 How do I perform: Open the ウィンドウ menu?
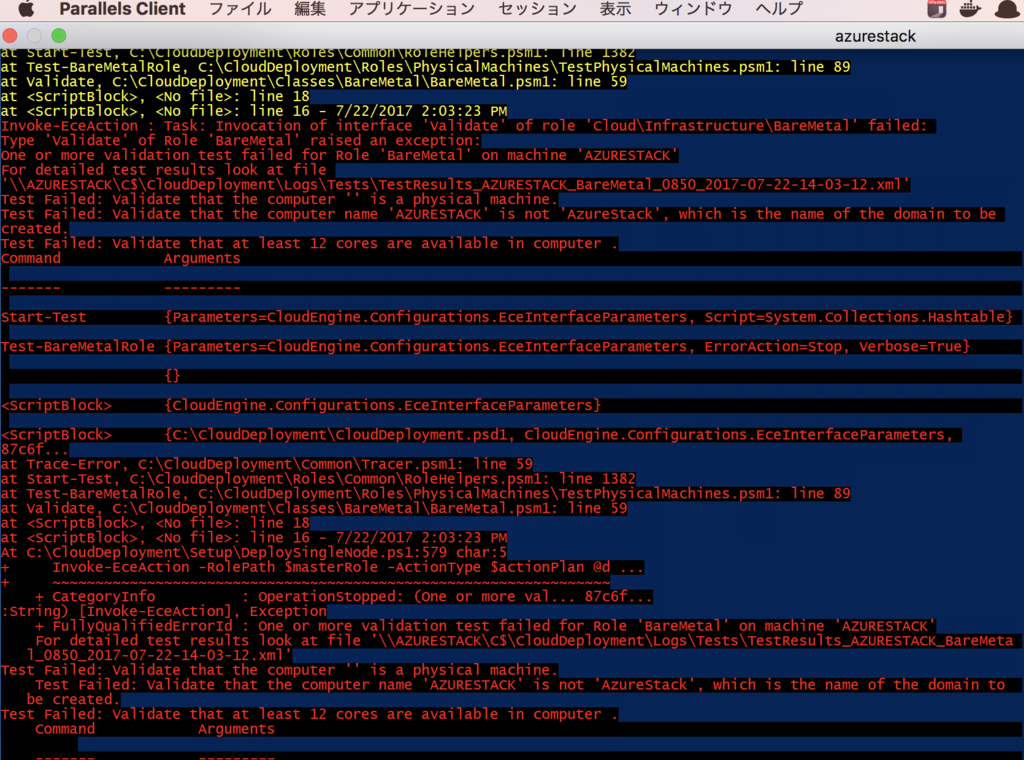(x=693, y=9)
